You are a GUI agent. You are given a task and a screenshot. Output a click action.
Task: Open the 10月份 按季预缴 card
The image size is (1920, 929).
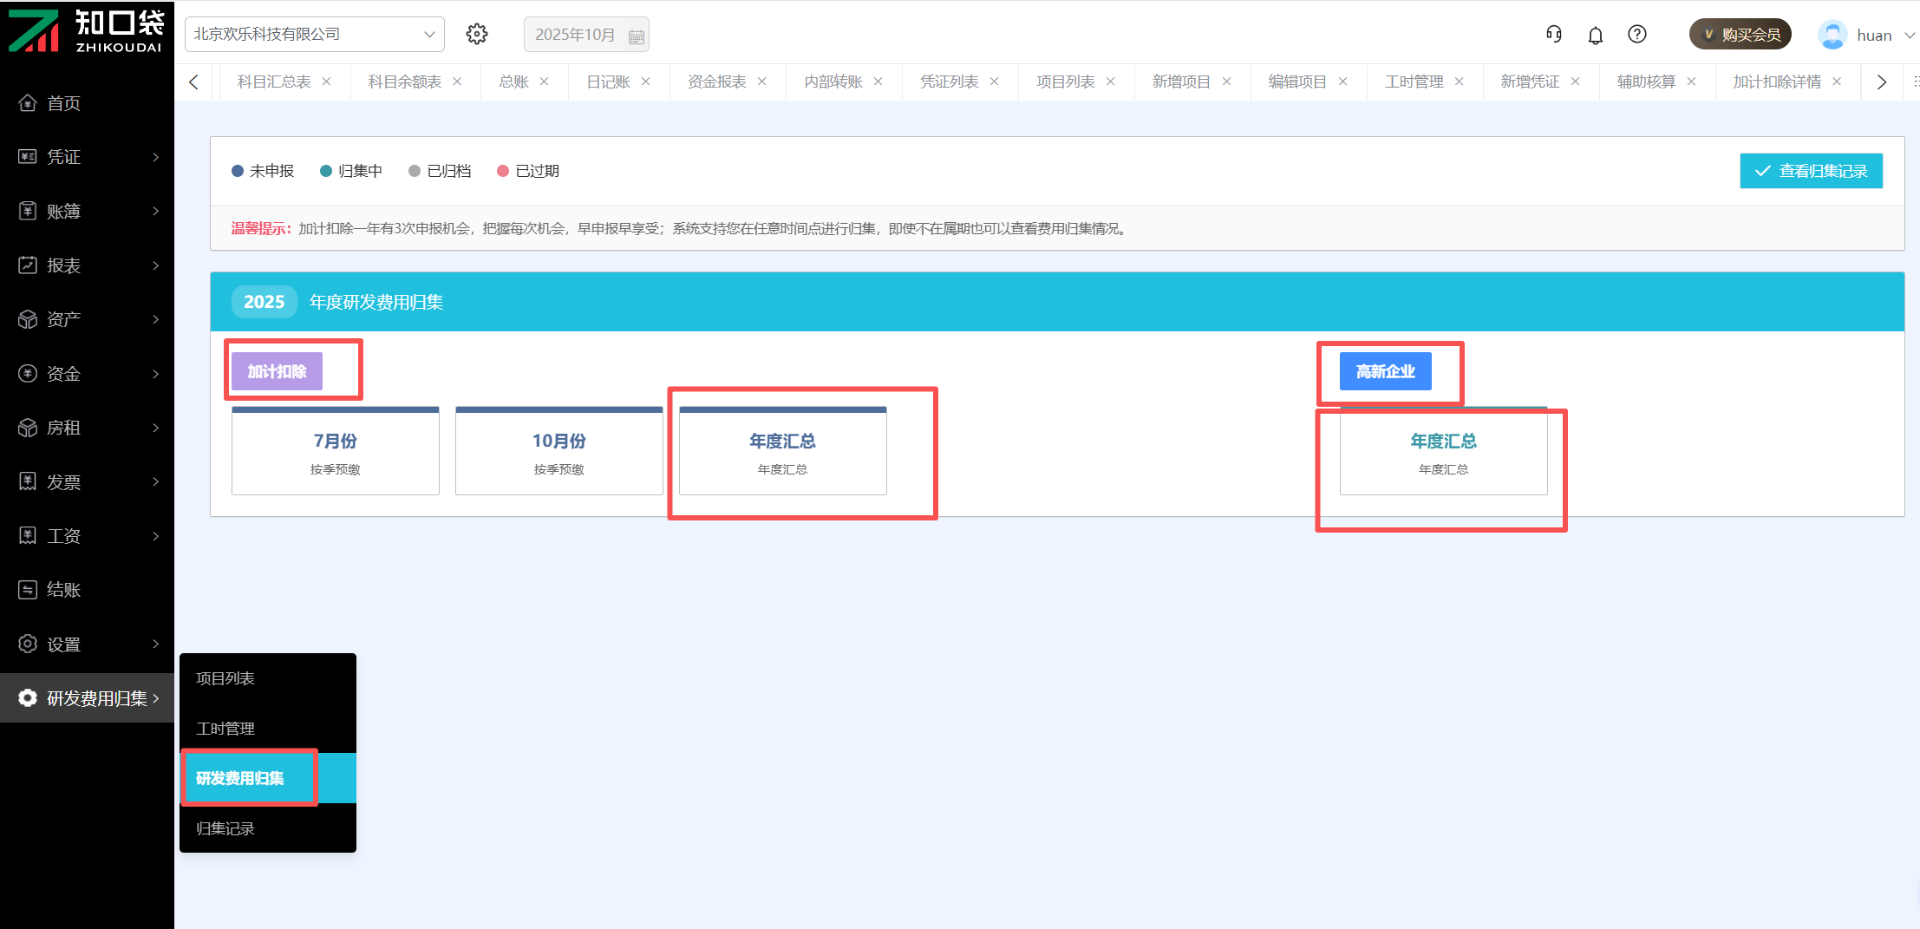pyautogui.click(x=559, y=452)
